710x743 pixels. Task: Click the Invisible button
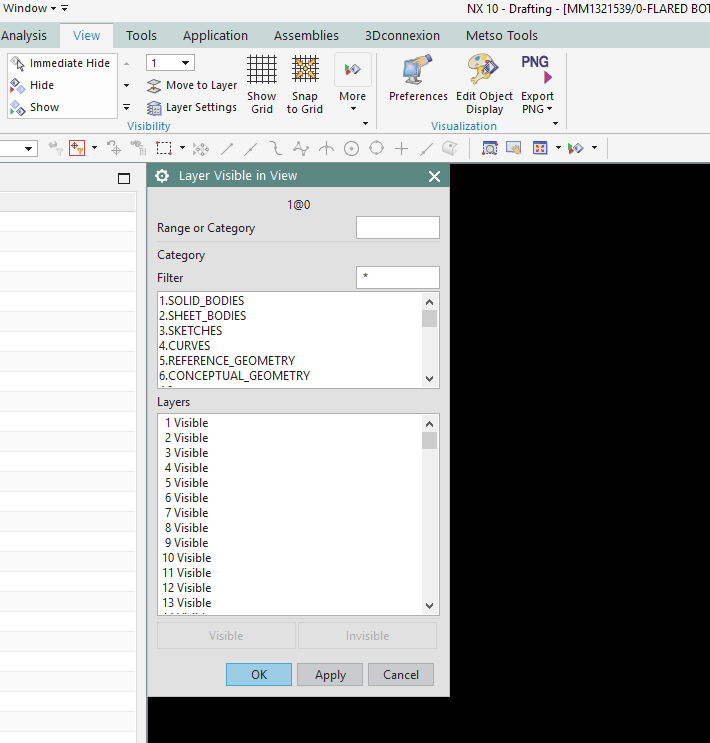click(367, 635)
